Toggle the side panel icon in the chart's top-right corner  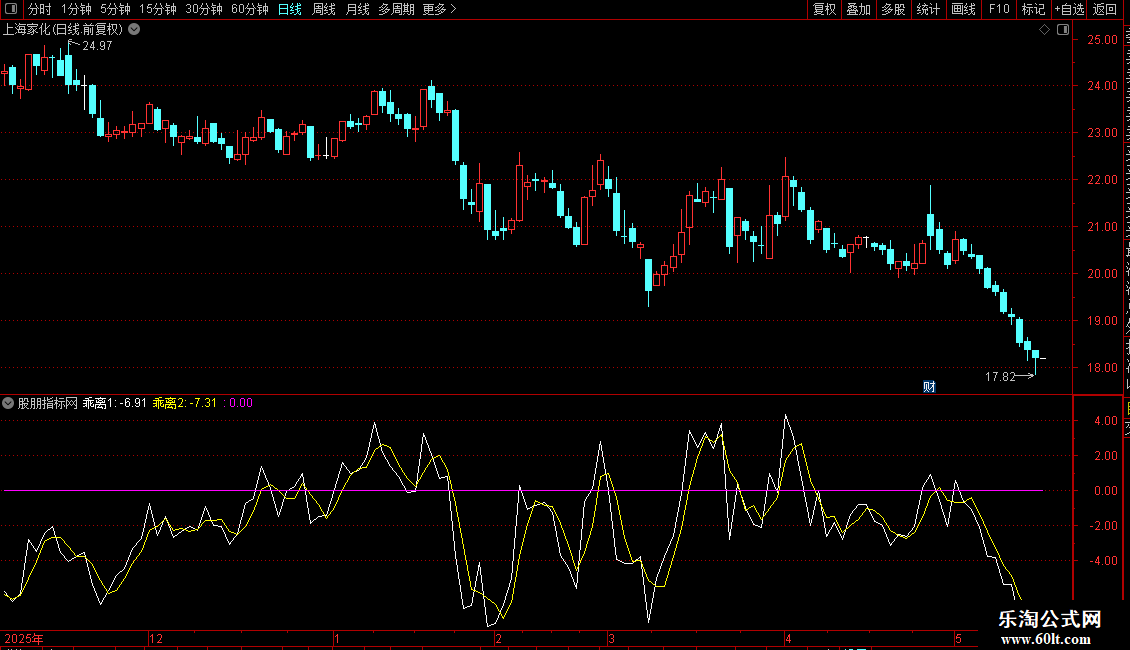tap(1063, 30)
